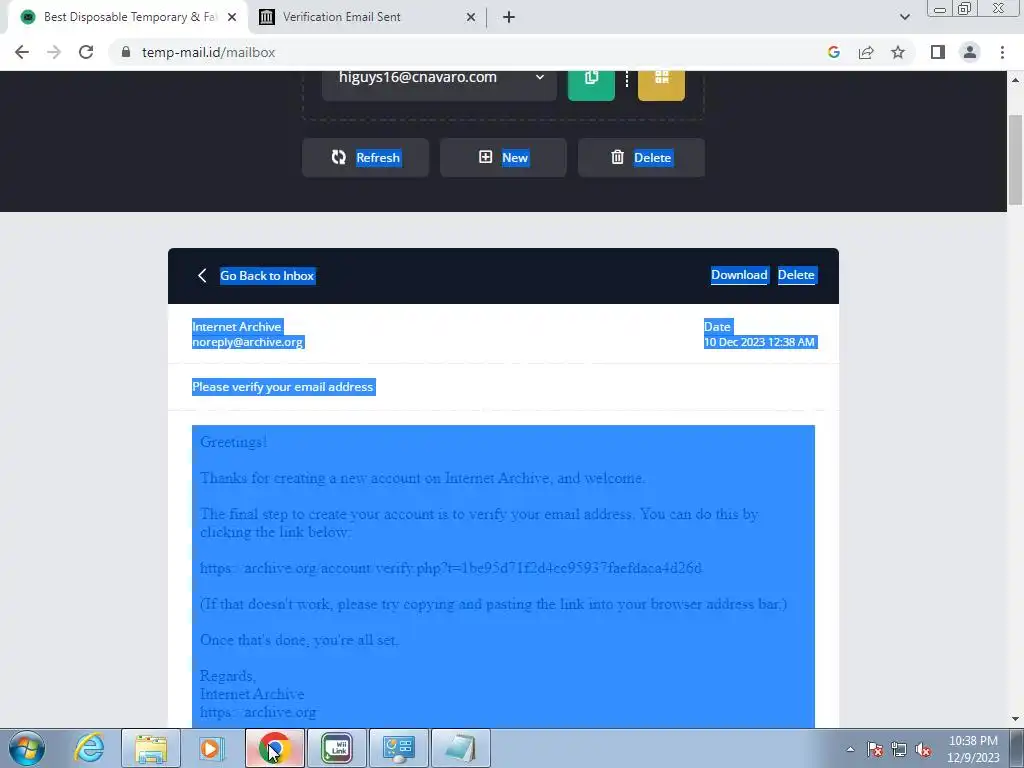The image size is (1024, 768).
Task: Open Chrome three-dot menu
Action: (x=1002, y=52)
